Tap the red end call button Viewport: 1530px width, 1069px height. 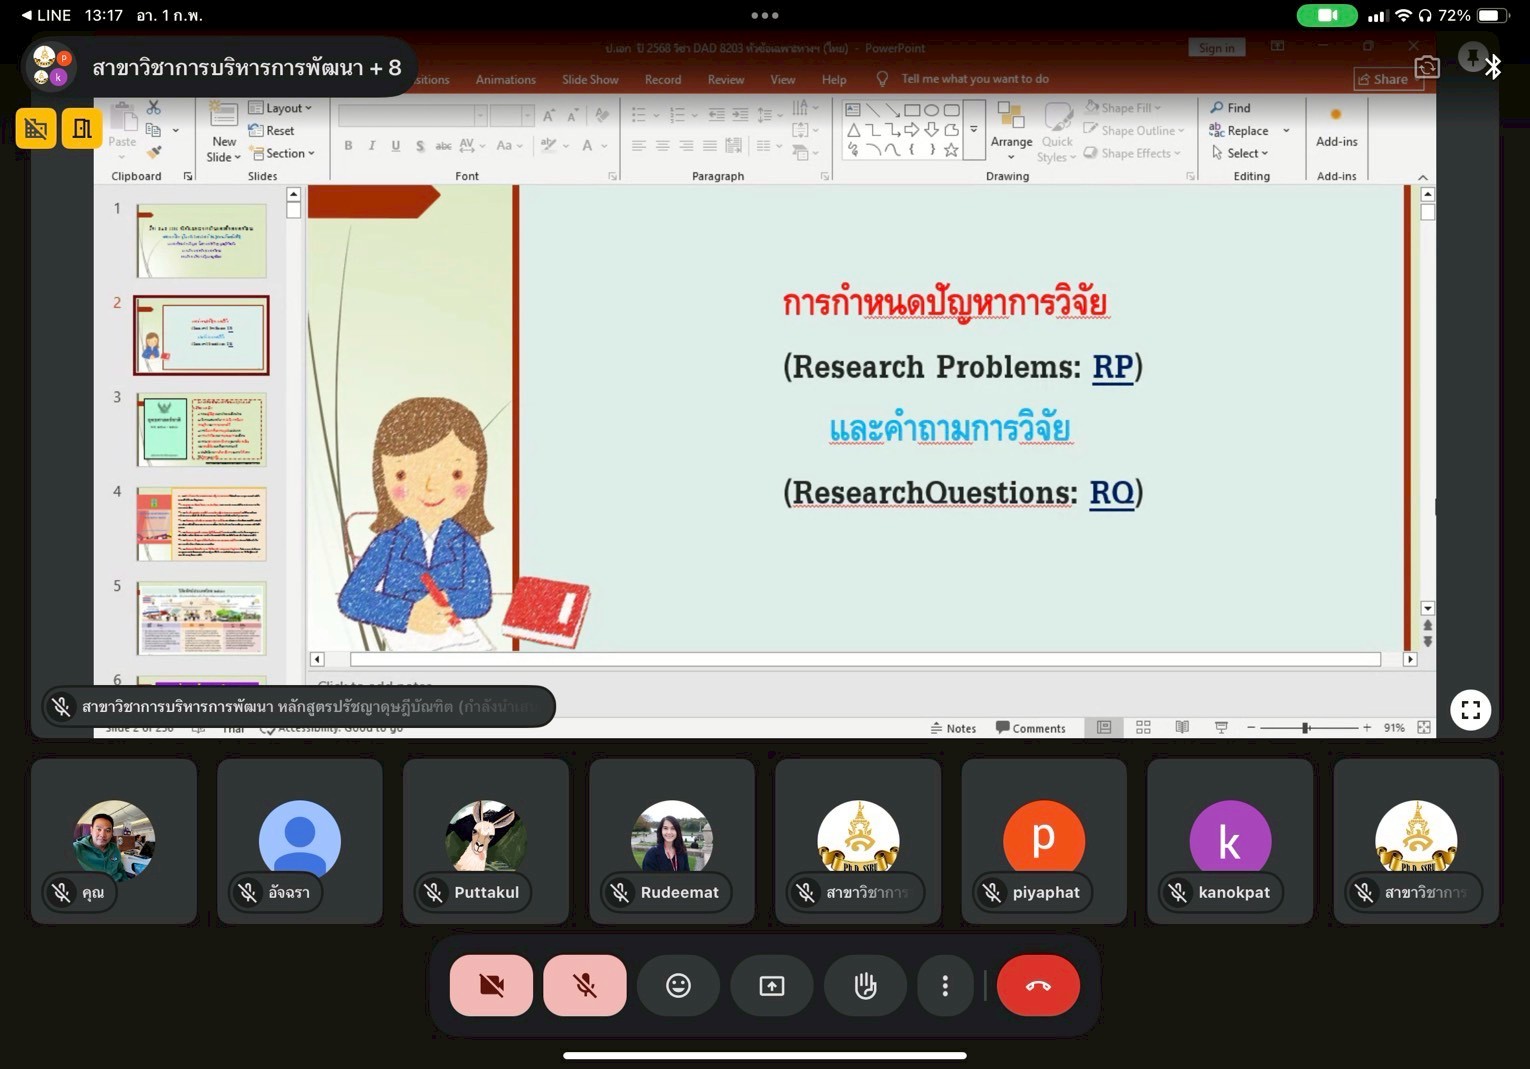pyautogui.click(x=1037, y=985)
